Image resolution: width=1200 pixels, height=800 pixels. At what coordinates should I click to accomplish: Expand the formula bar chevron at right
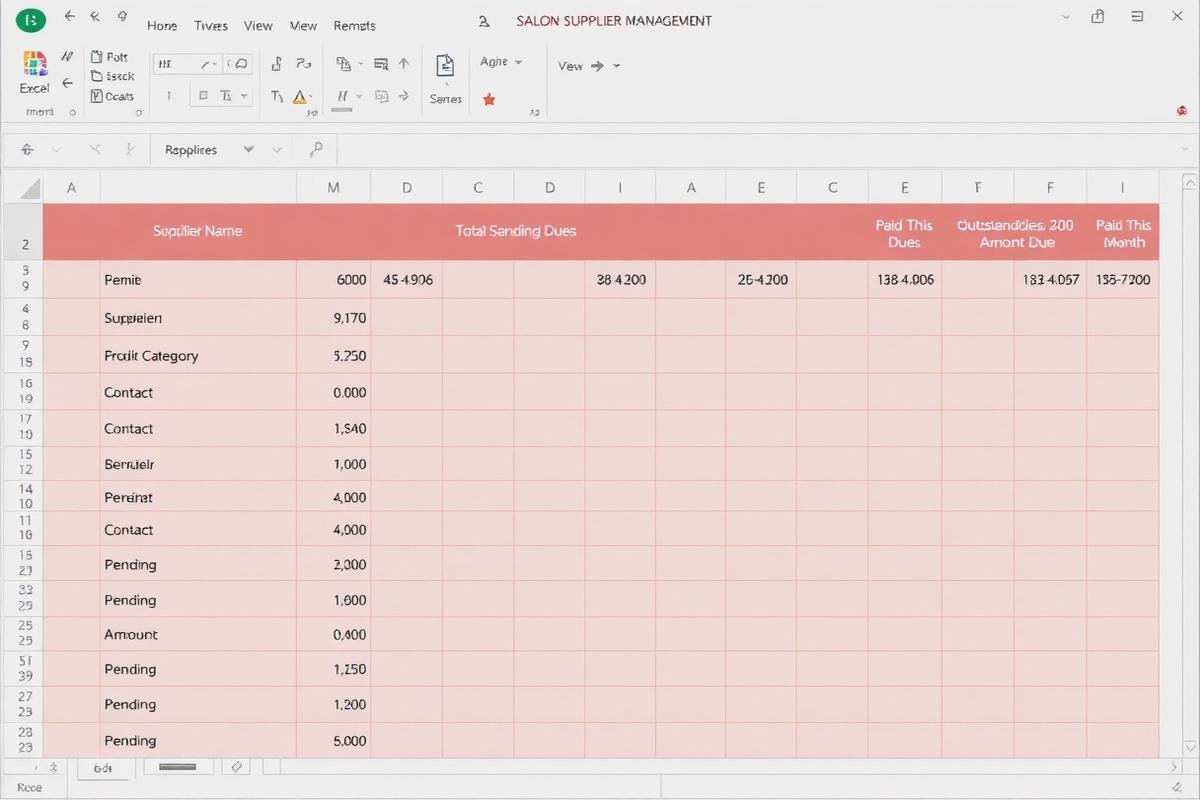[x=1185, y=150]
